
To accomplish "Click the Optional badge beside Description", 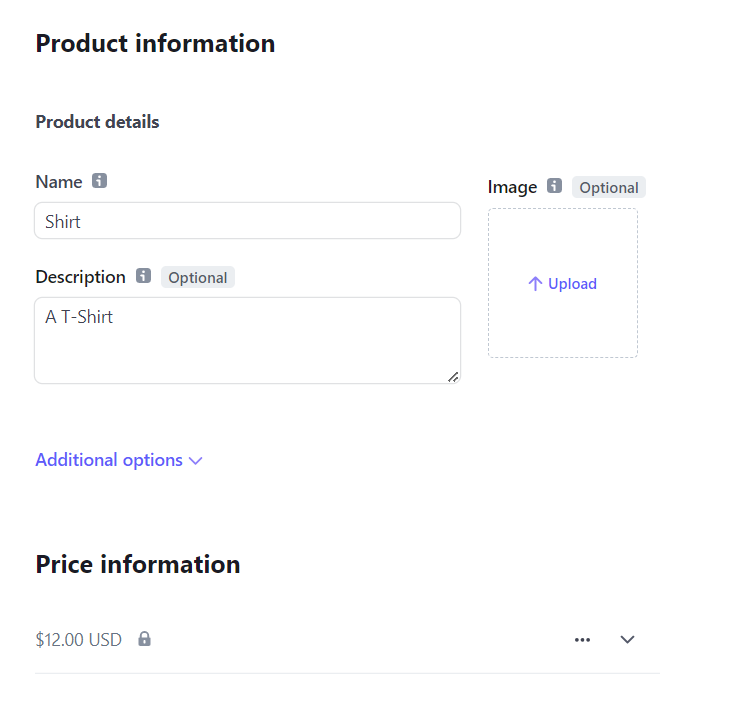I will (x=198, y=277).
